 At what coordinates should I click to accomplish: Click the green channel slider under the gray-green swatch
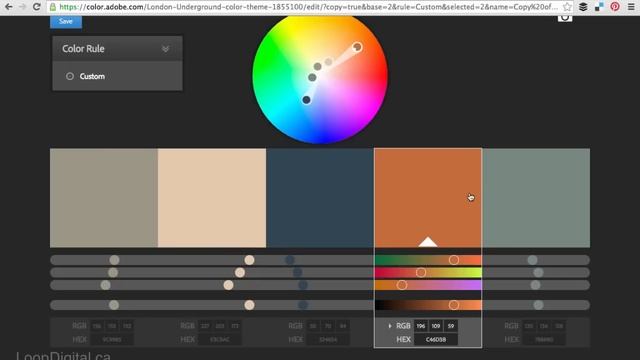tap(536, 272)
